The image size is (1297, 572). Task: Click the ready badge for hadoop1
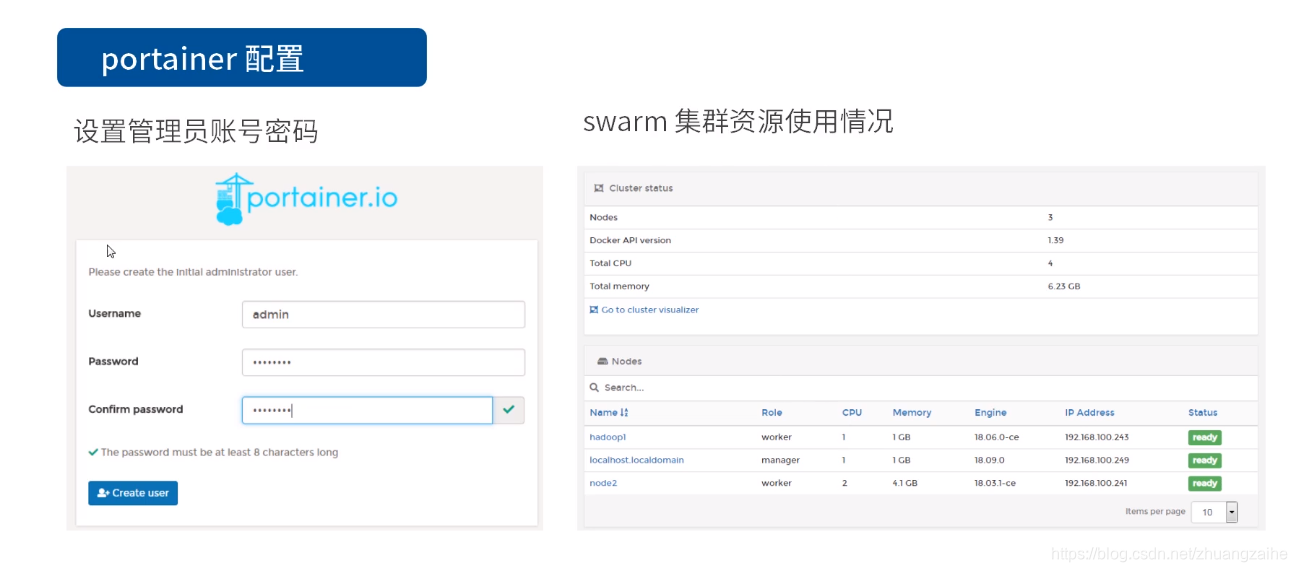click(x=1205, y=437)
